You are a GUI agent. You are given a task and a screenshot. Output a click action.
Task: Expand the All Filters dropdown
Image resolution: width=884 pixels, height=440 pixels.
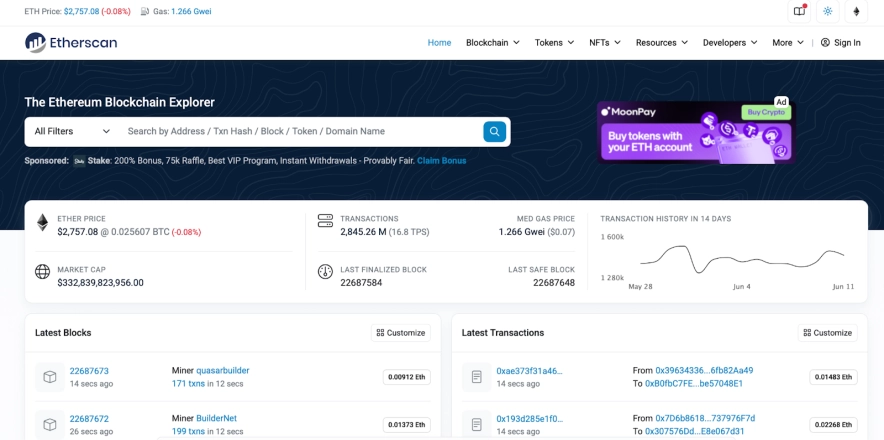[x=72, y=131]
